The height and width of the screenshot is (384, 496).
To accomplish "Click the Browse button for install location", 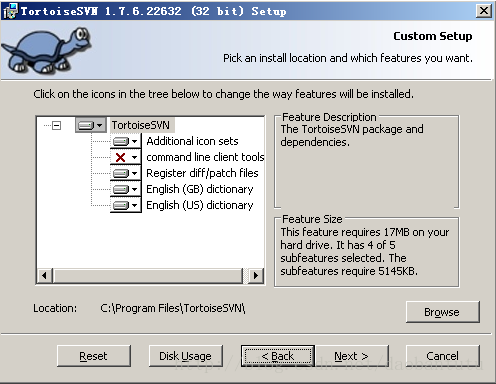I will [443, 312].
